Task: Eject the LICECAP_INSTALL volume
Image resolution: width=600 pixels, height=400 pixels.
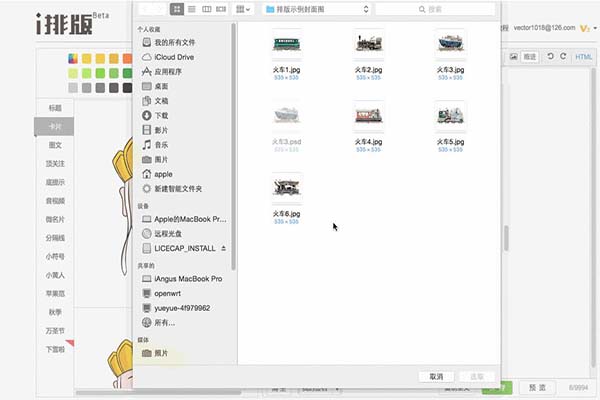Action: 224,247
